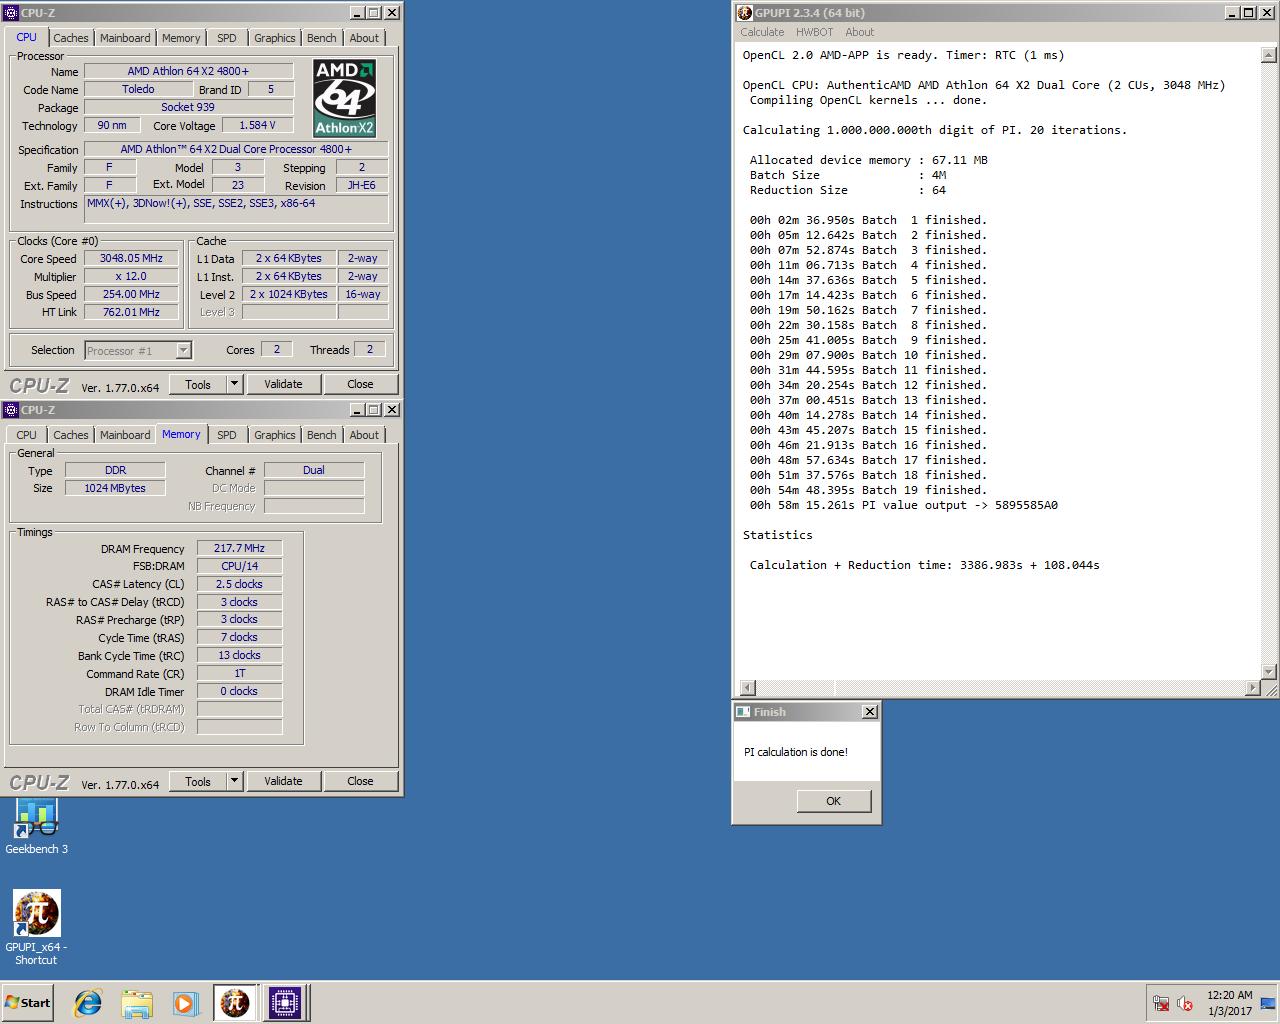Open GPUPI HWBOT menu
The height and width of the screenshot is (1024, 1280).
(x=814, y=32)
